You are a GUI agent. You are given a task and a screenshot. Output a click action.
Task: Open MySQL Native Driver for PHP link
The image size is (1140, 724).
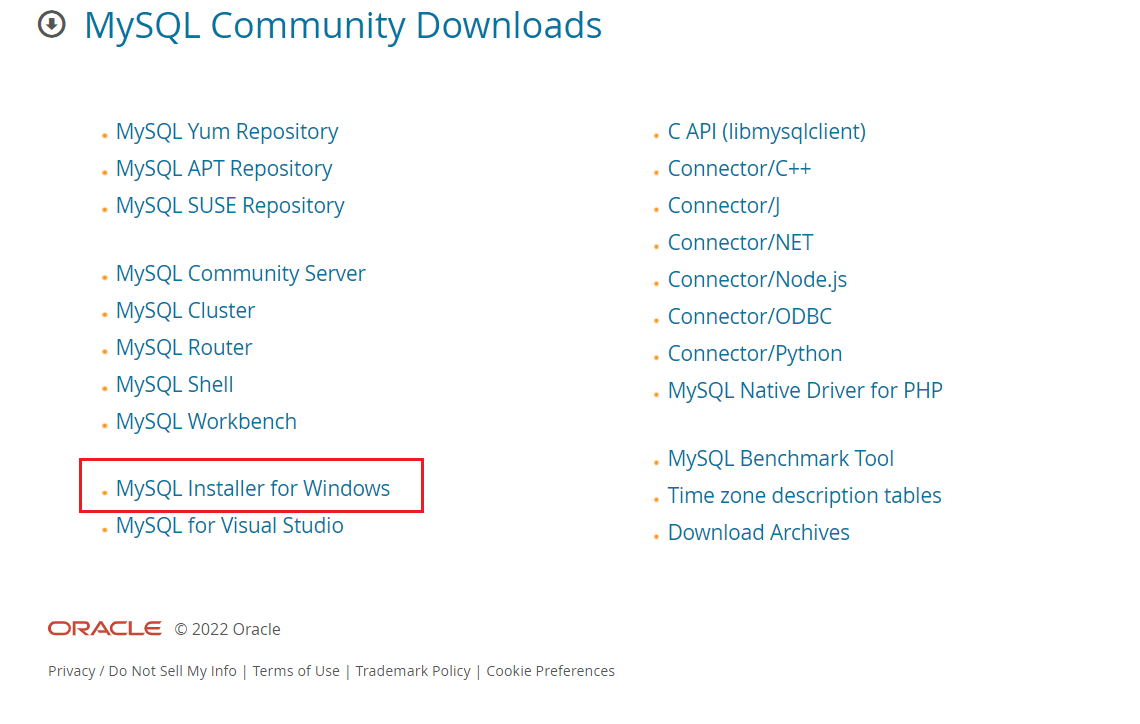pyautogui.click(x=806, y=391)
